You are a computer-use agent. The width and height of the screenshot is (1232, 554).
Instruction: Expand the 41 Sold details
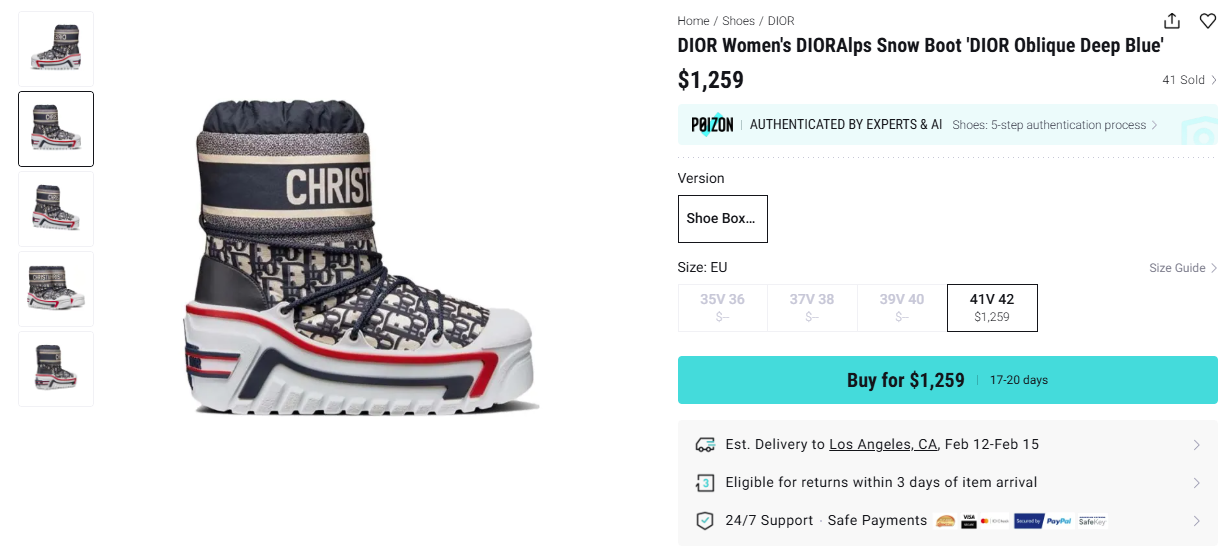tap(1189, 80)
